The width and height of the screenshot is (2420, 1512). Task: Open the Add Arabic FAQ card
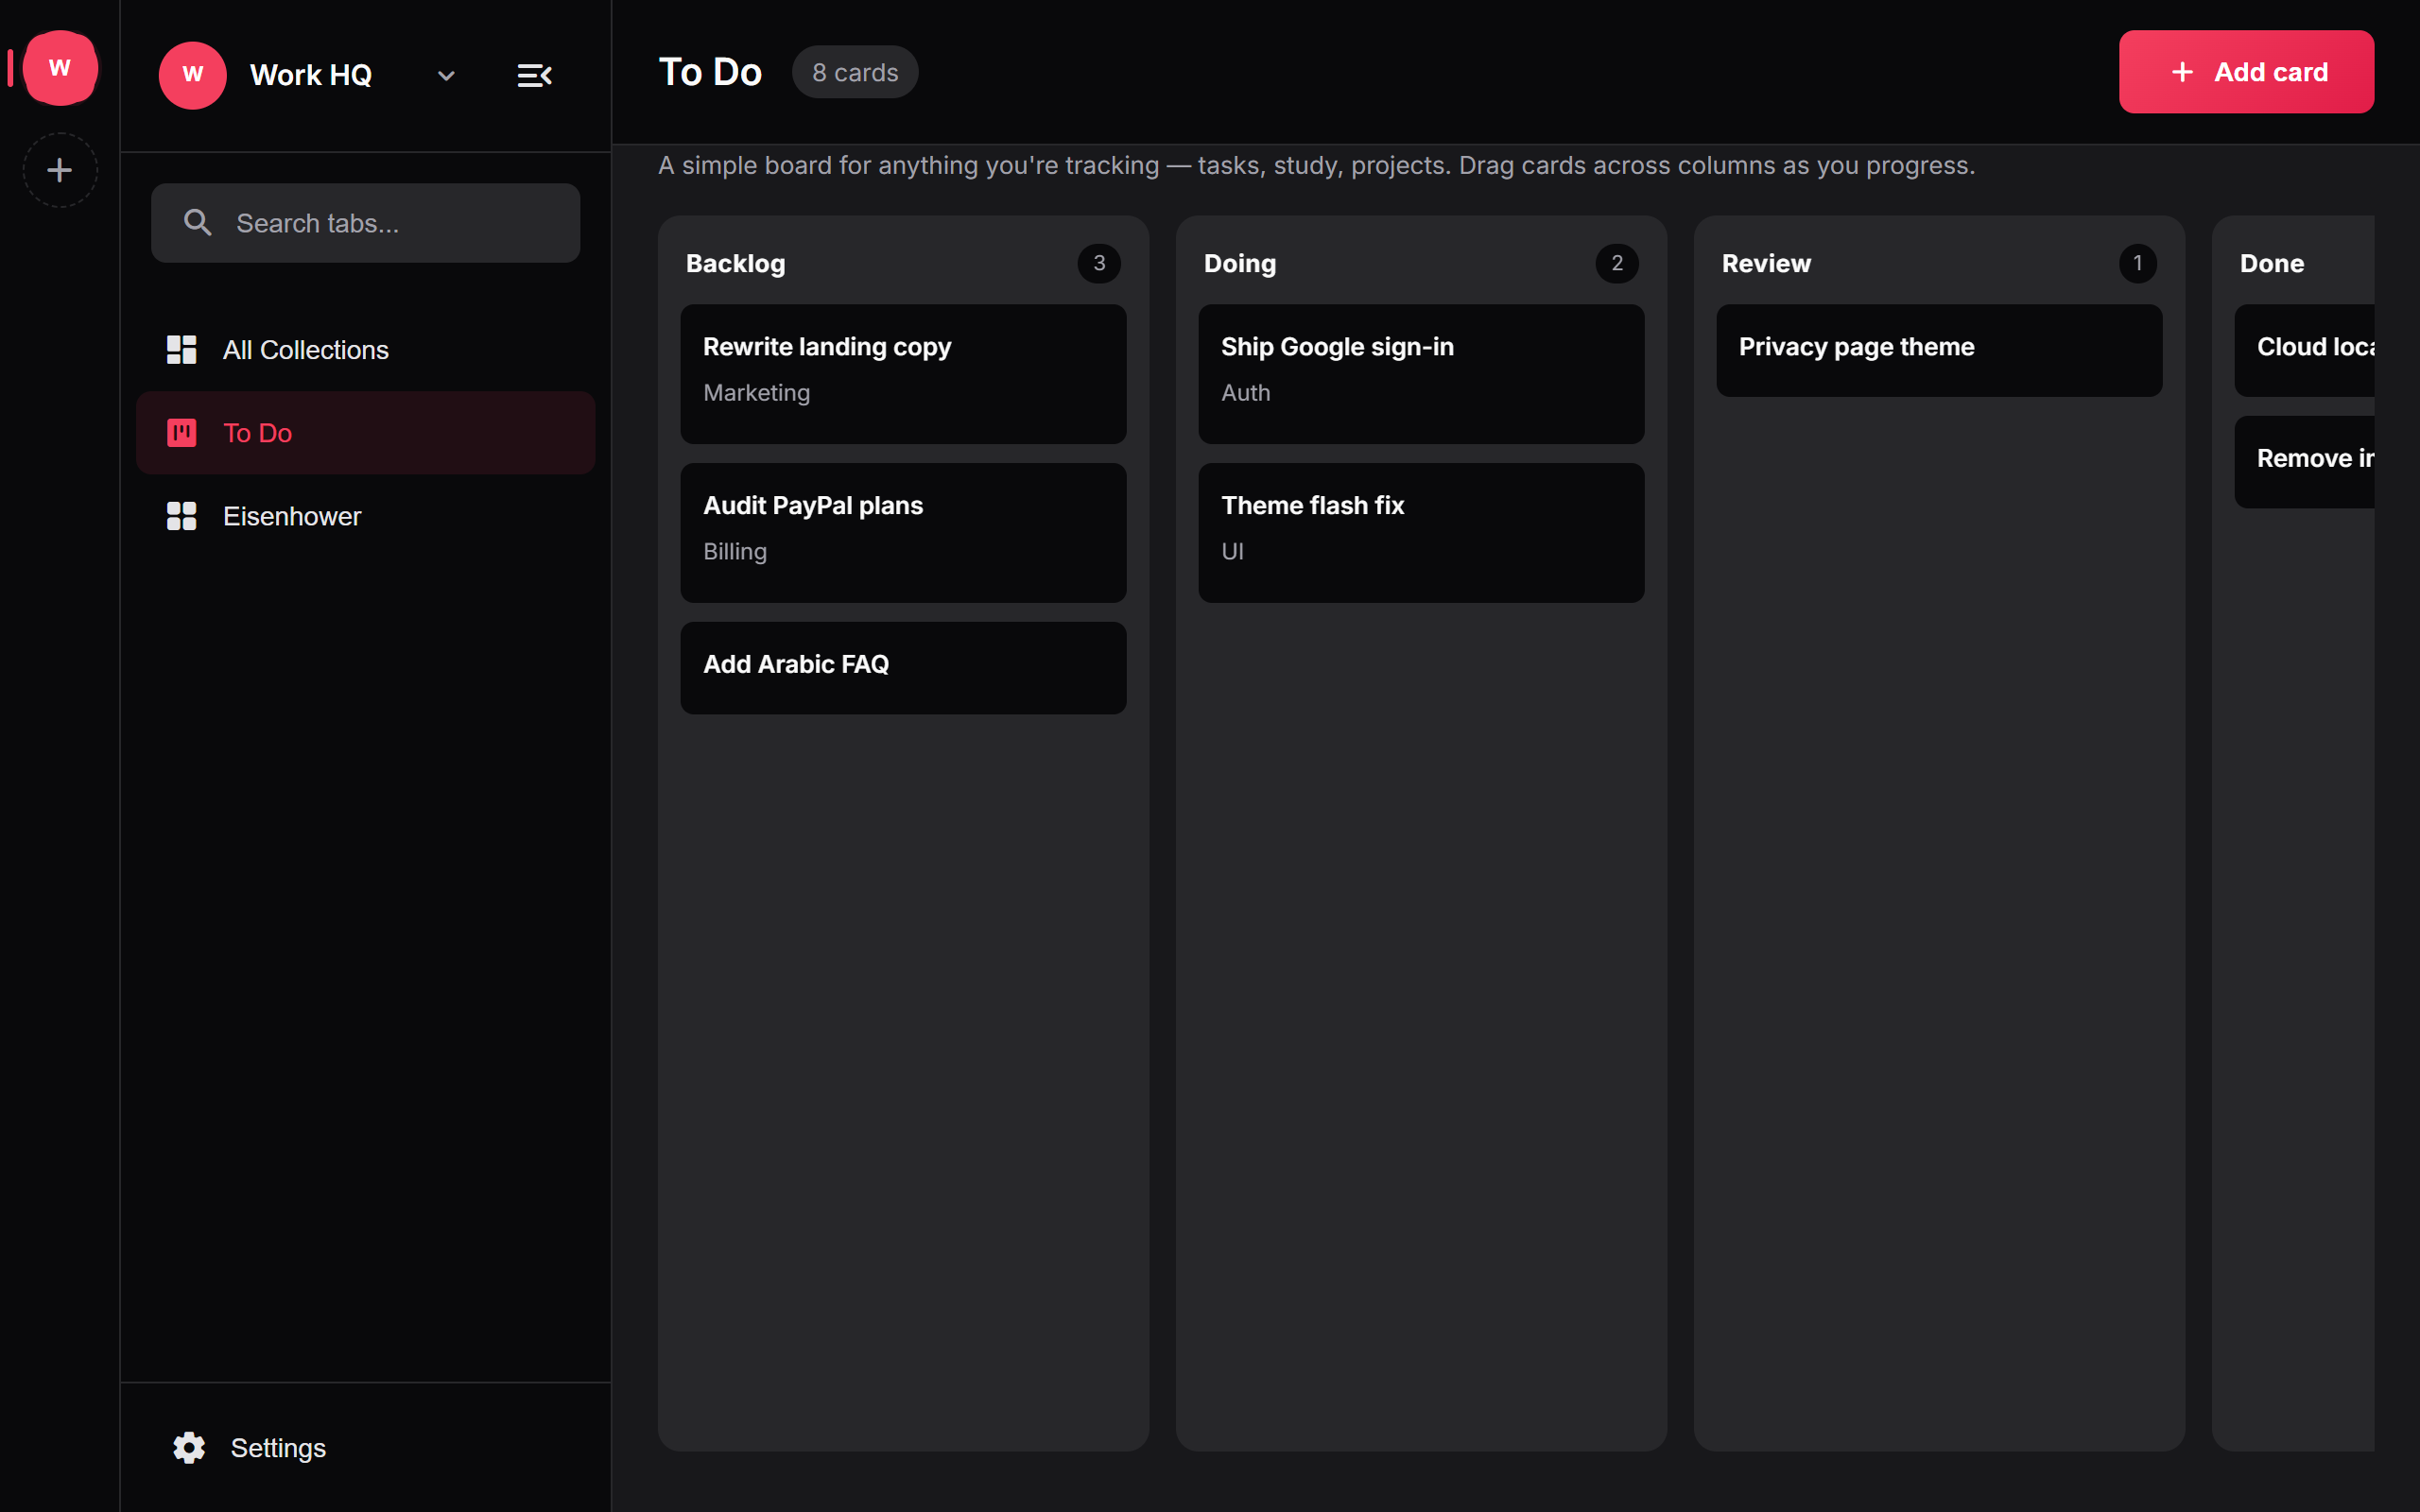click(904, 668)
